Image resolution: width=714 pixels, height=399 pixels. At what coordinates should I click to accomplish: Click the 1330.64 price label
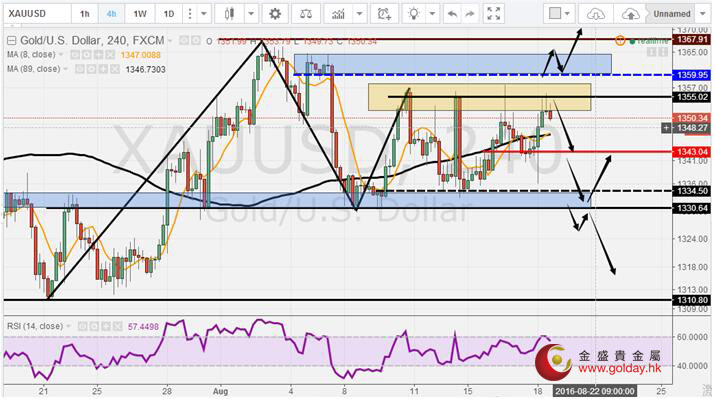692,208
